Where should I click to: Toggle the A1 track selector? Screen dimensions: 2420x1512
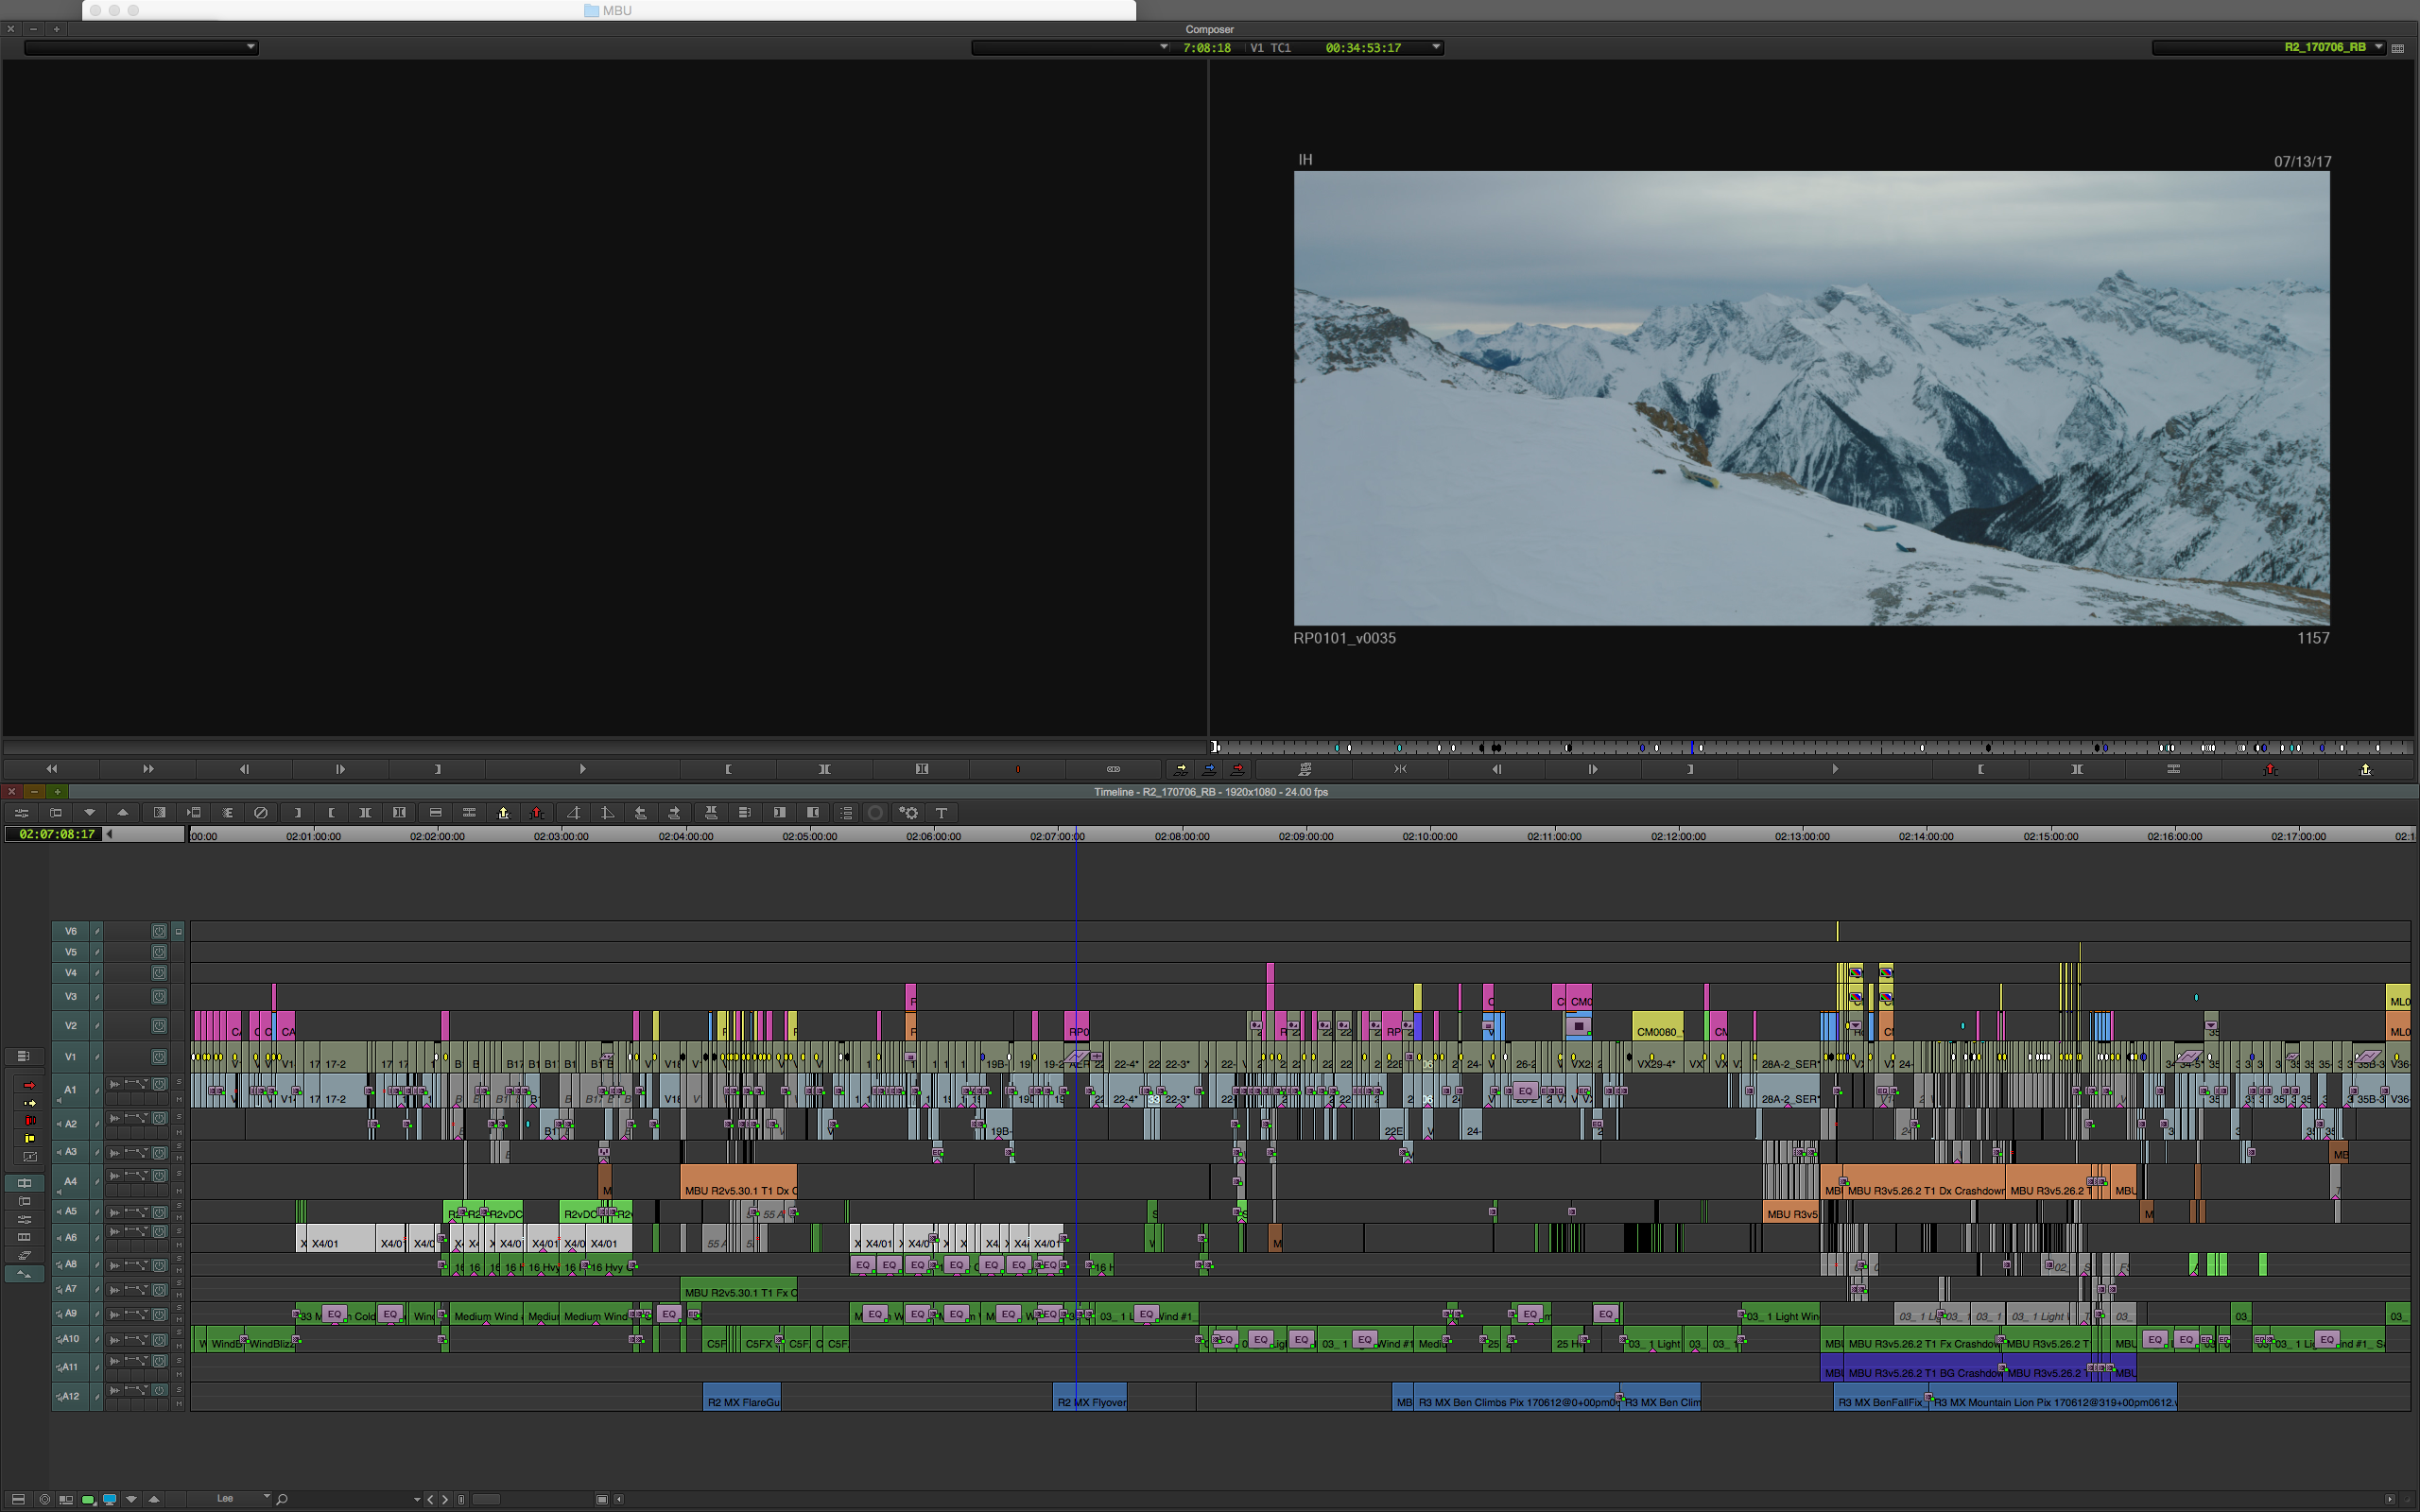pos(70,1090)
